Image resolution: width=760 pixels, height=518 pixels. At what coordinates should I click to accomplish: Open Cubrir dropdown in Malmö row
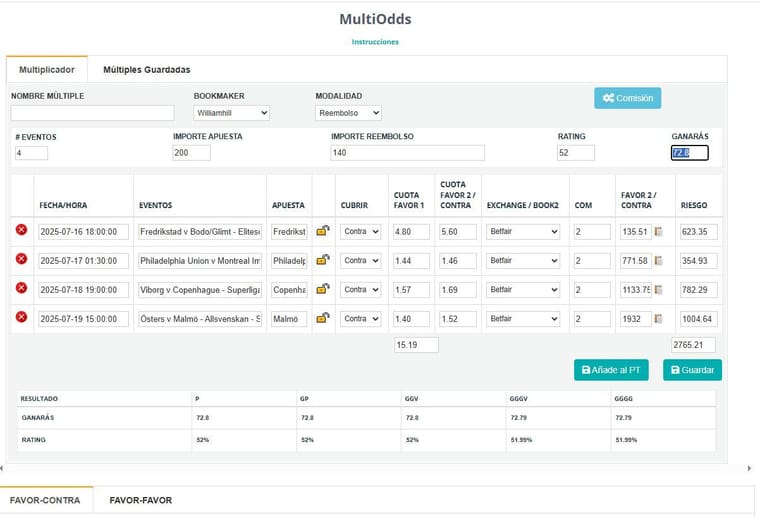[x=361, y=319]
